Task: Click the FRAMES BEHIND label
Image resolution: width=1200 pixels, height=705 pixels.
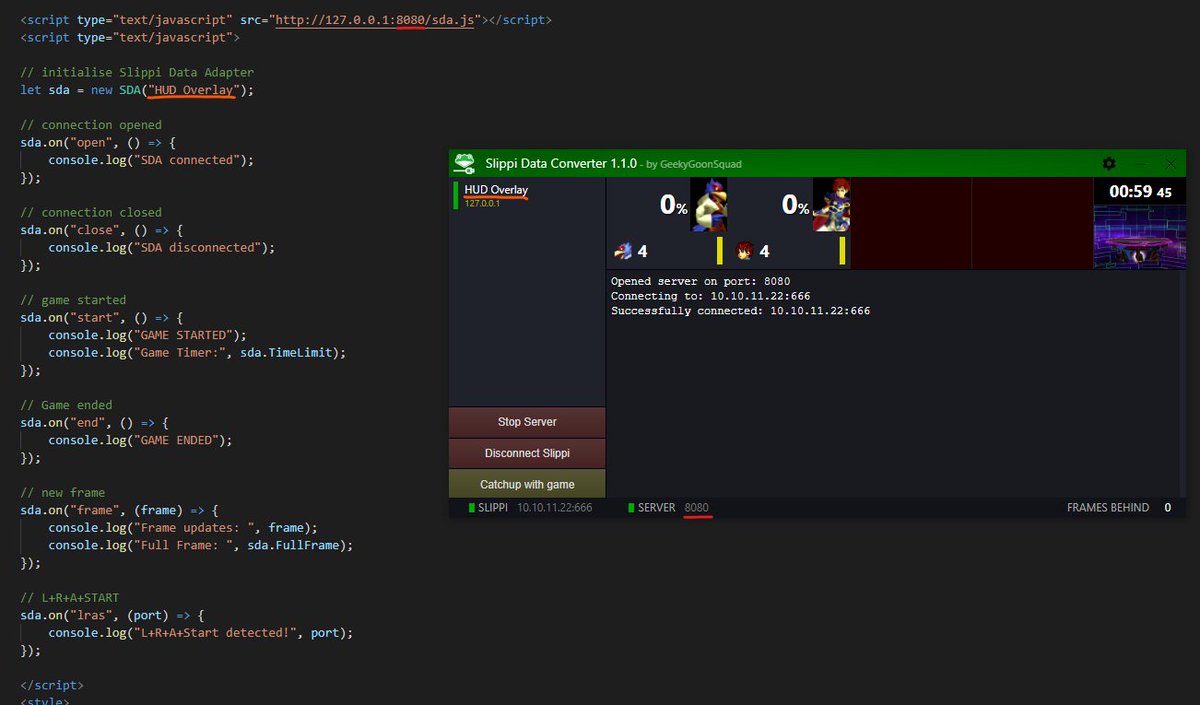Action: (x=1108, y=508)
